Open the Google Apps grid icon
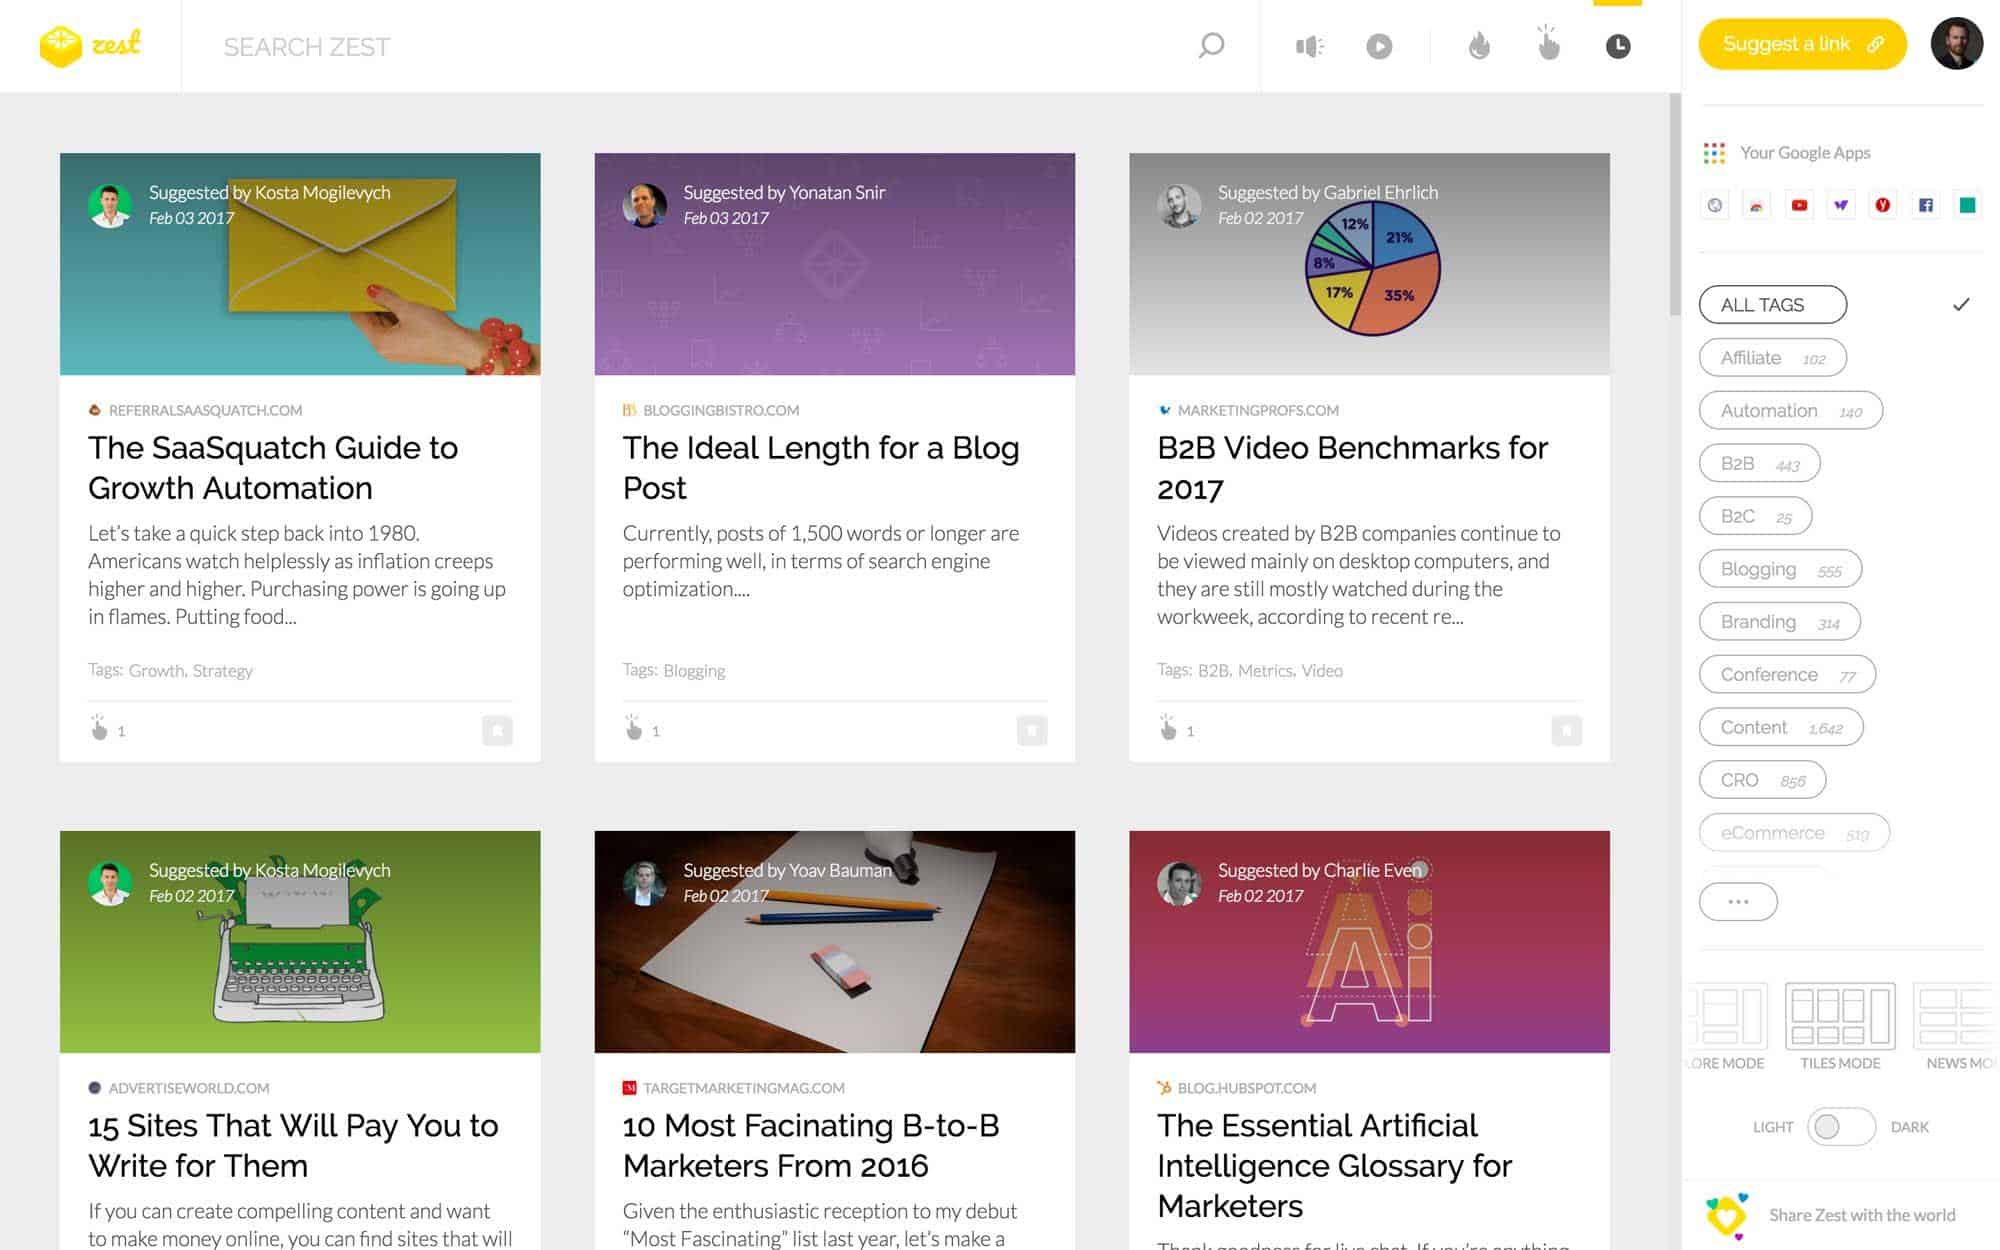Viewport: 2000px width, 1250px height. [1714, 153]
